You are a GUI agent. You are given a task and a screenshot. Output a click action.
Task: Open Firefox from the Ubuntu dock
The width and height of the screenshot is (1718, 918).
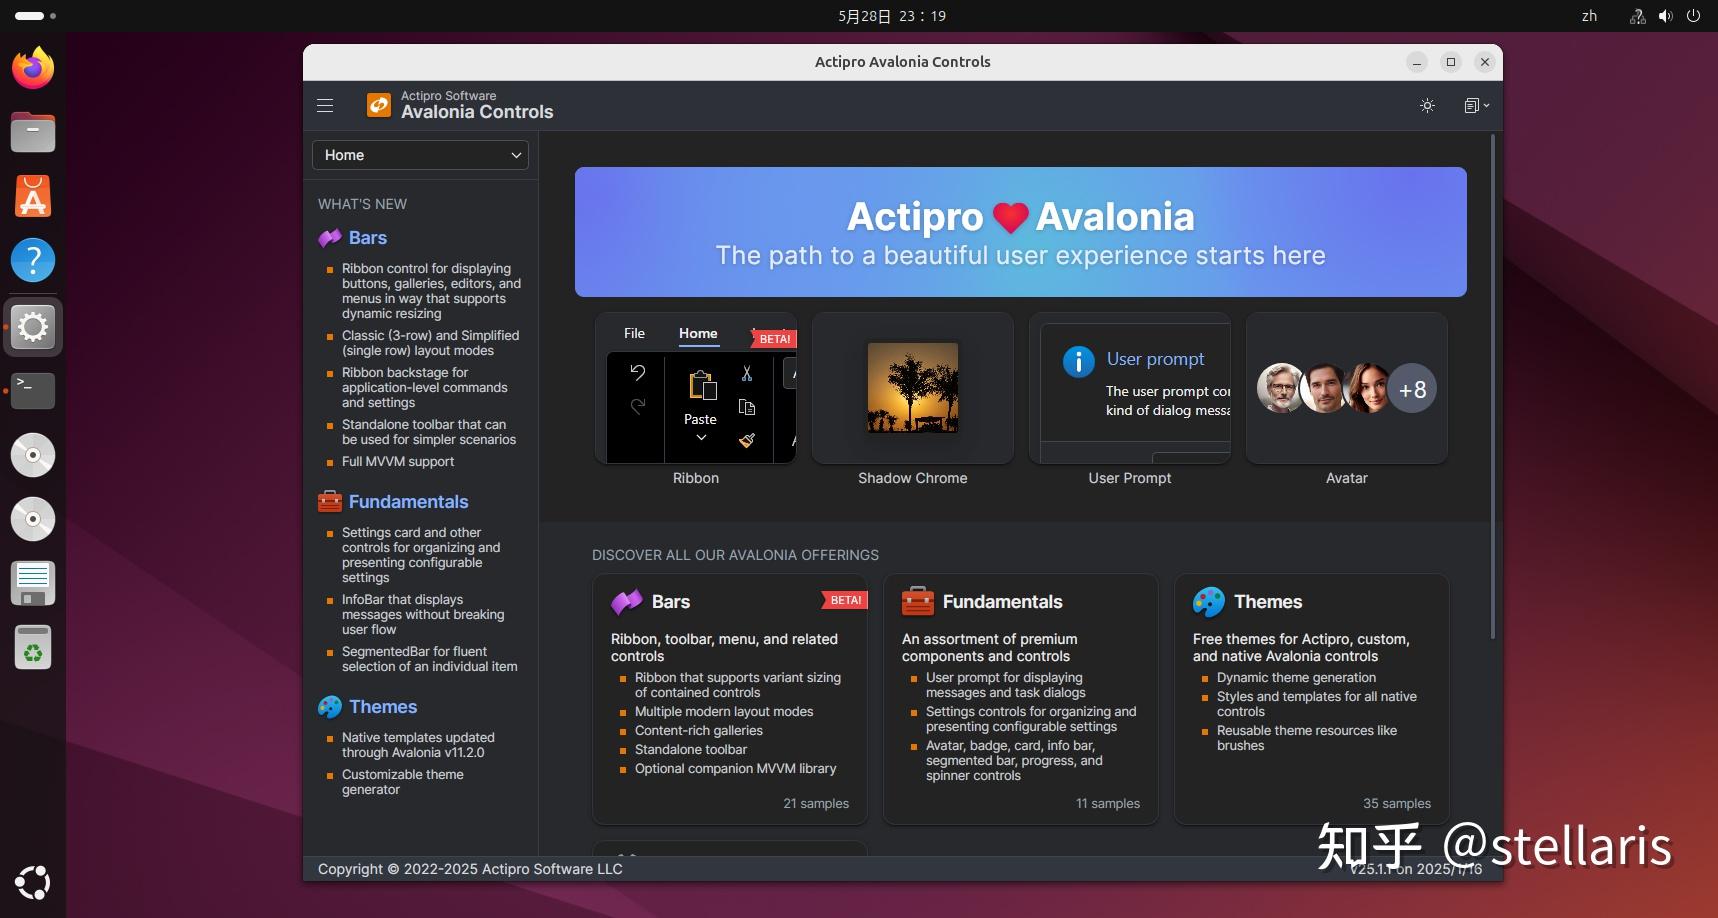click(x=32, y=67)
